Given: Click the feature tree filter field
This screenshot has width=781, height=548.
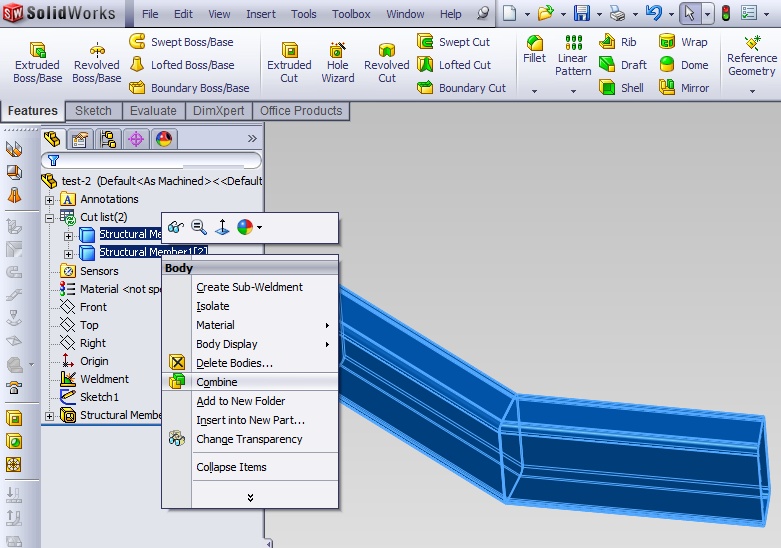Looking at the screenshot, I should click(151, 160).
